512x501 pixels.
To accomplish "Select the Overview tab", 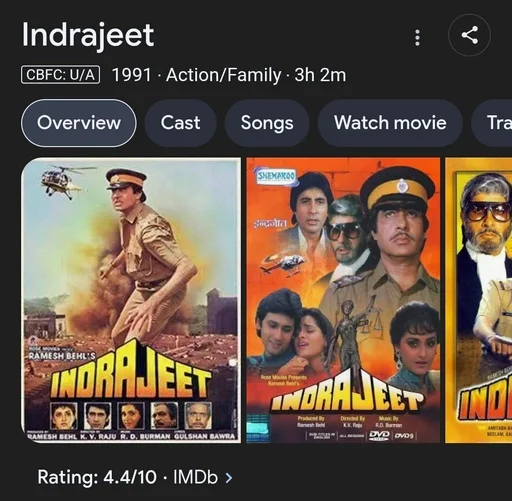I will (79, 123).
